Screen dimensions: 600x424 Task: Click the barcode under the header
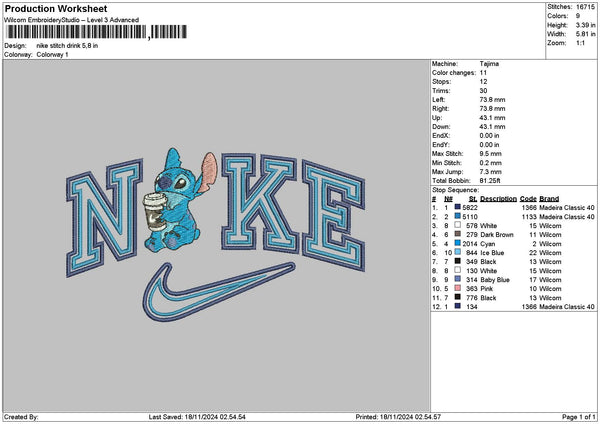[x=97, y=32]
